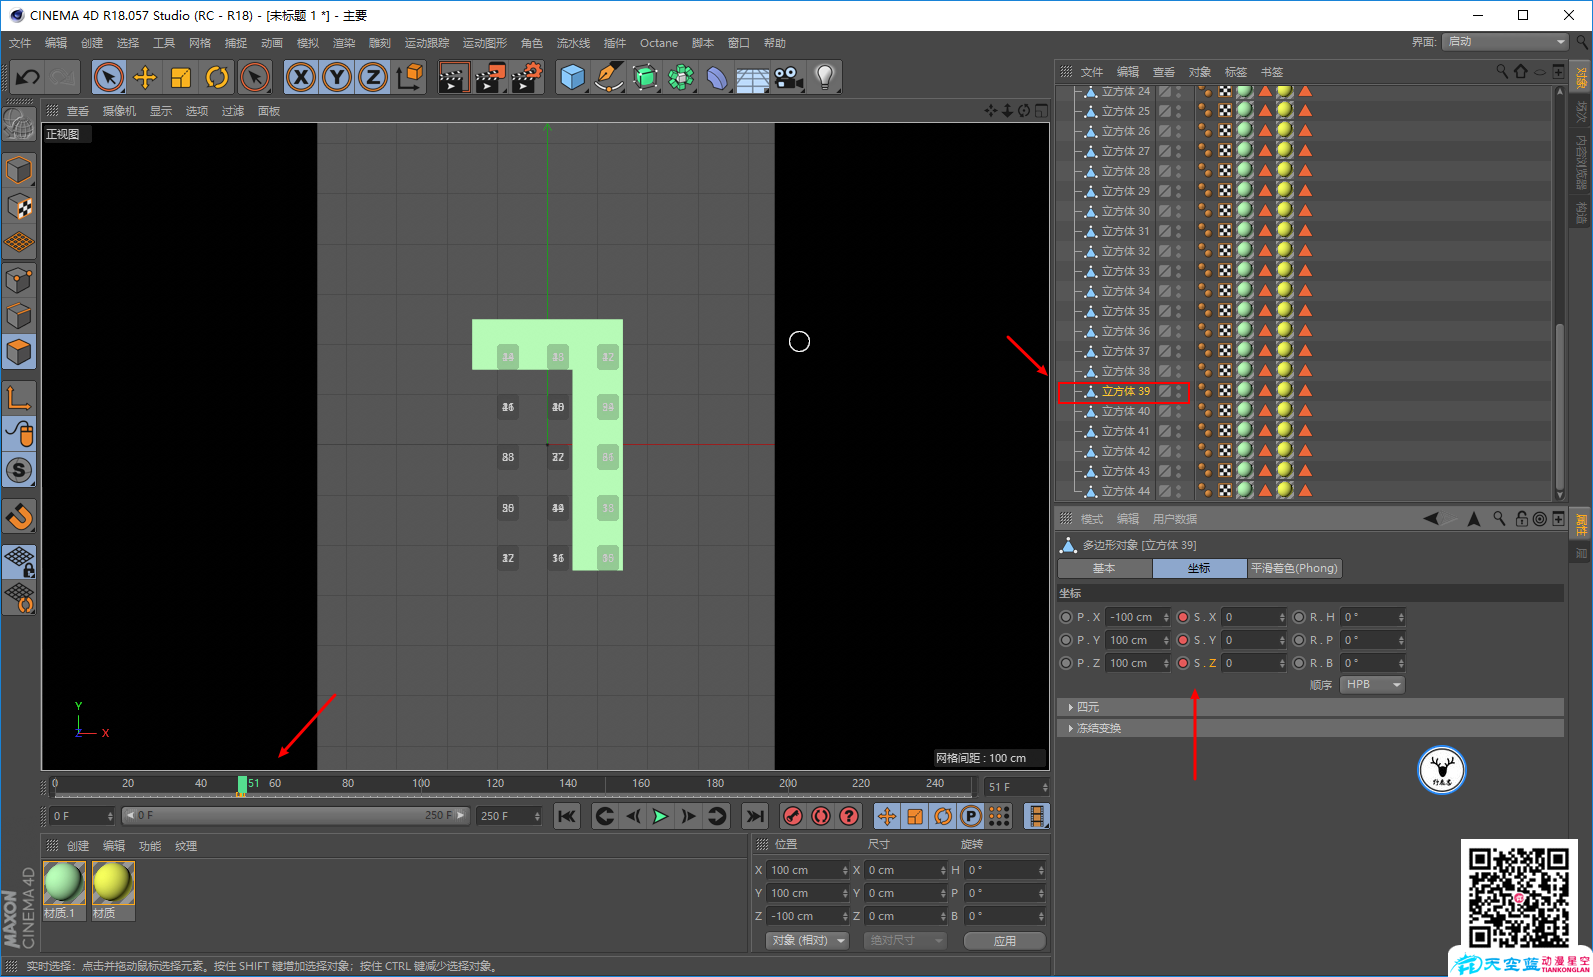This screenshot has width=1593, height=977.
Task: Open the deformer object icon
Action: click(x=717, y=77)
